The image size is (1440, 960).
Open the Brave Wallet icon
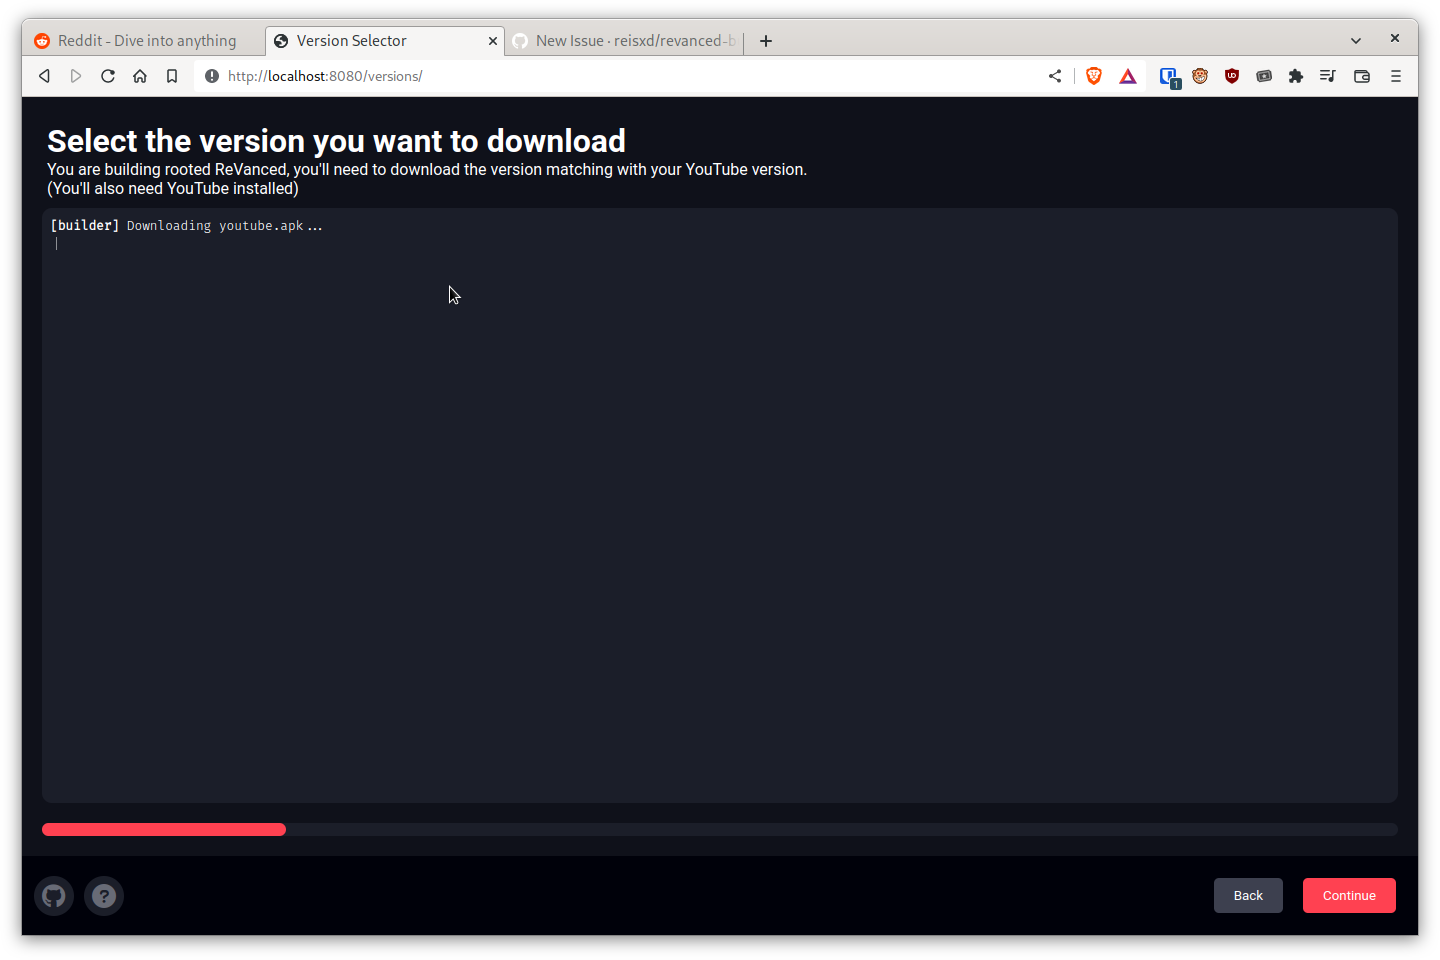click(1362, 76)
